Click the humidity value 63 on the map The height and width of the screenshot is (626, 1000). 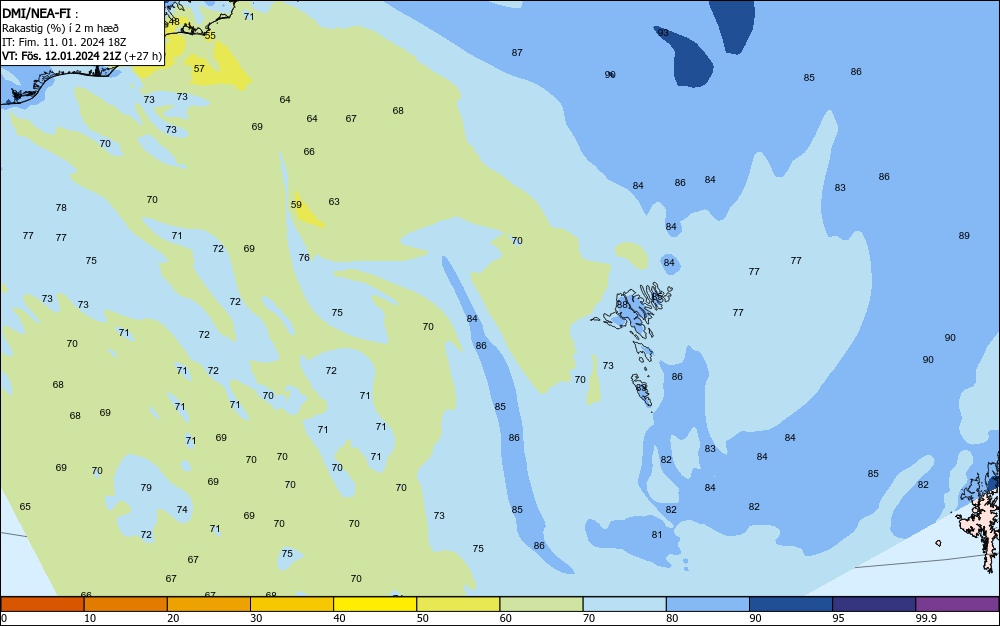click(x=334, y=201)
